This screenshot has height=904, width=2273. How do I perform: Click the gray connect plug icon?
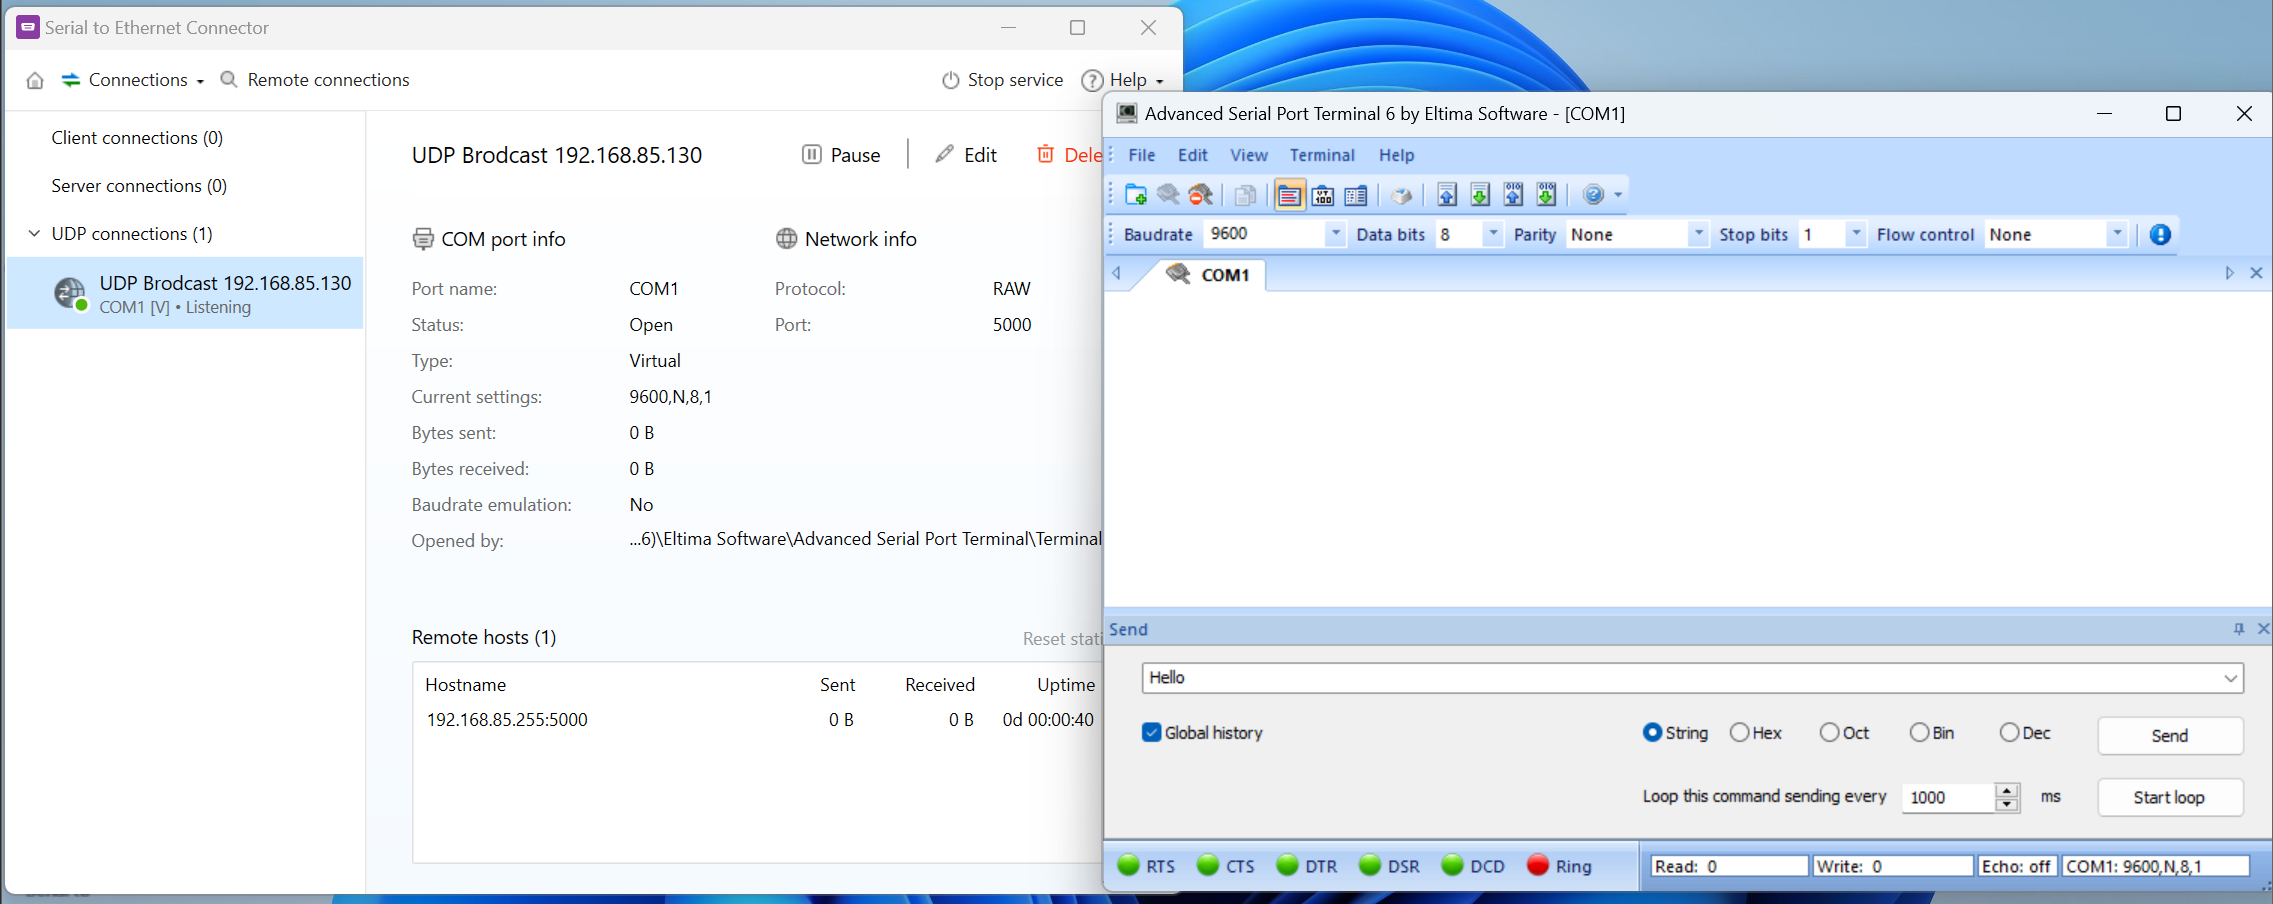[x=1168, y=195]
